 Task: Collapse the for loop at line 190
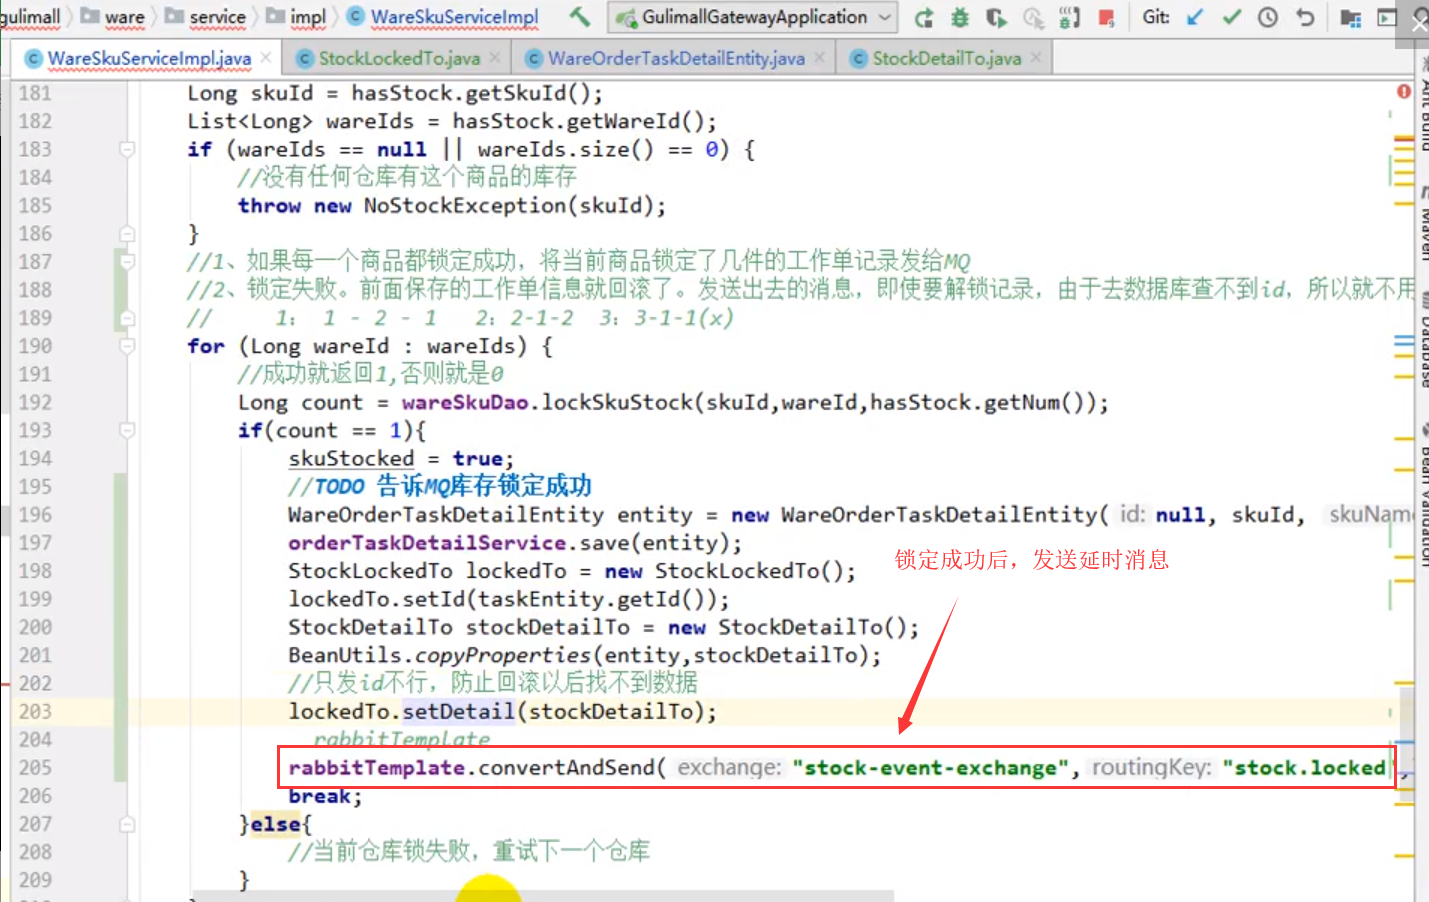[127, 346]
